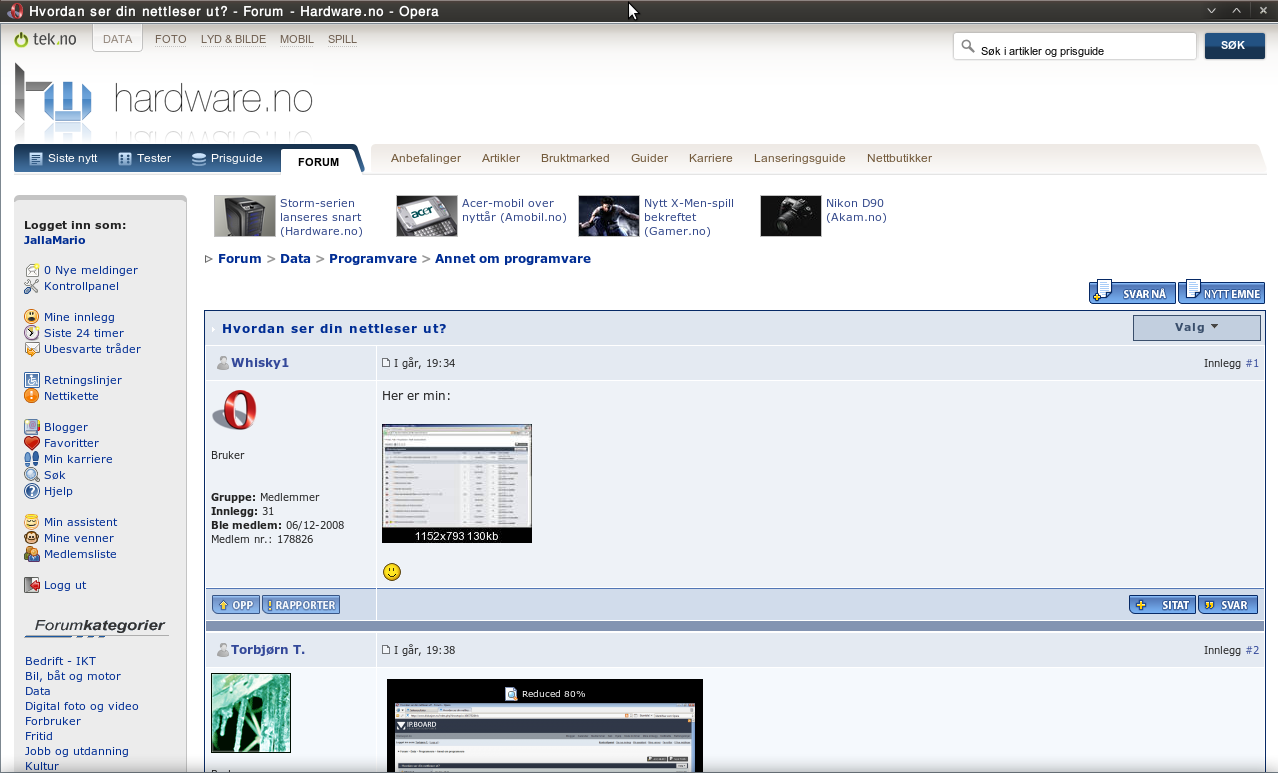Click the Mine innlegg smiley icon
1278x773 pixels.
32,317
